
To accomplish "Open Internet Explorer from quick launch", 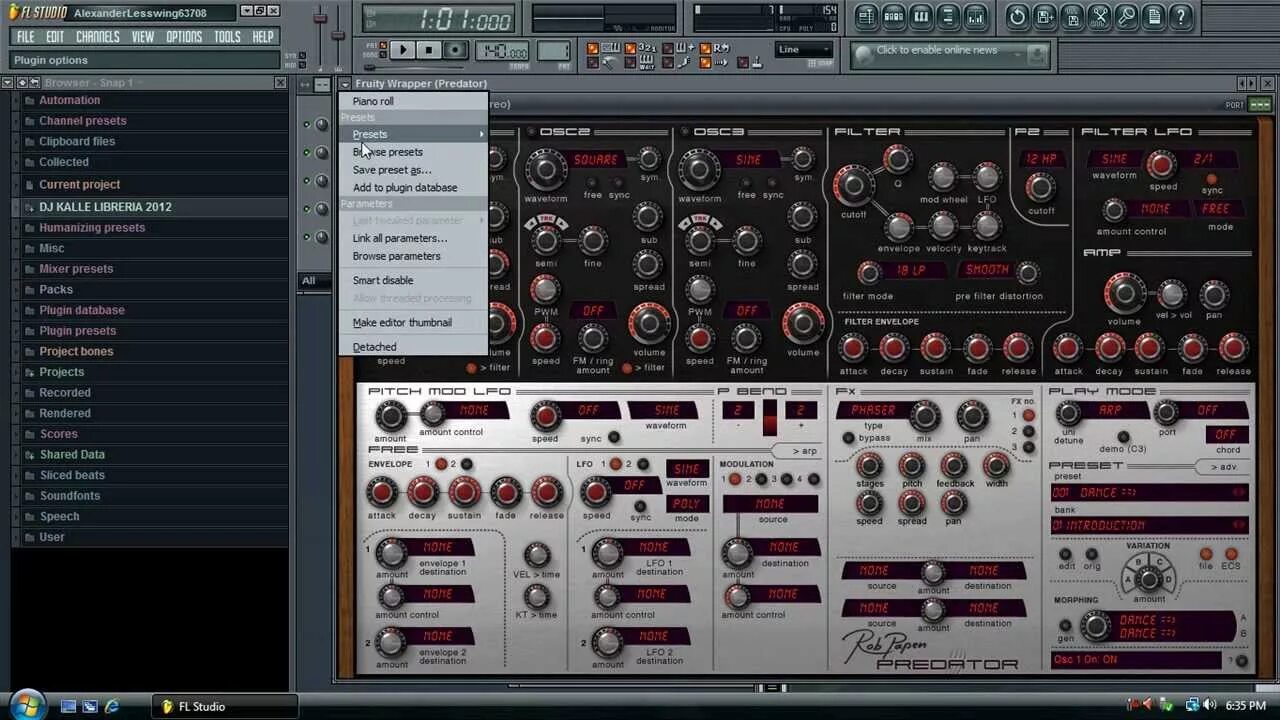I will (x=112, y=706).
